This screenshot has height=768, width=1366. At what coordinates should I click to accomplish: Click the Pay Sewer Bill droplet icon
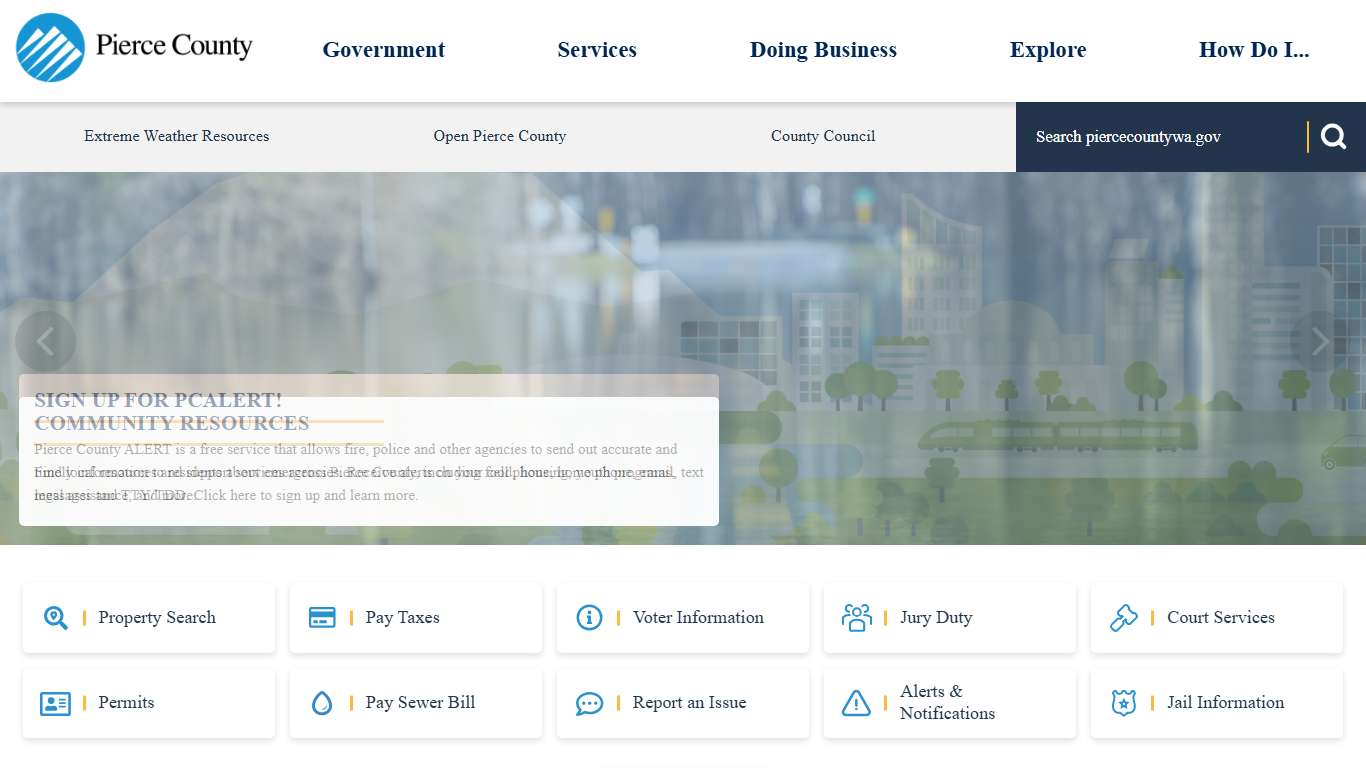point(322,703)
